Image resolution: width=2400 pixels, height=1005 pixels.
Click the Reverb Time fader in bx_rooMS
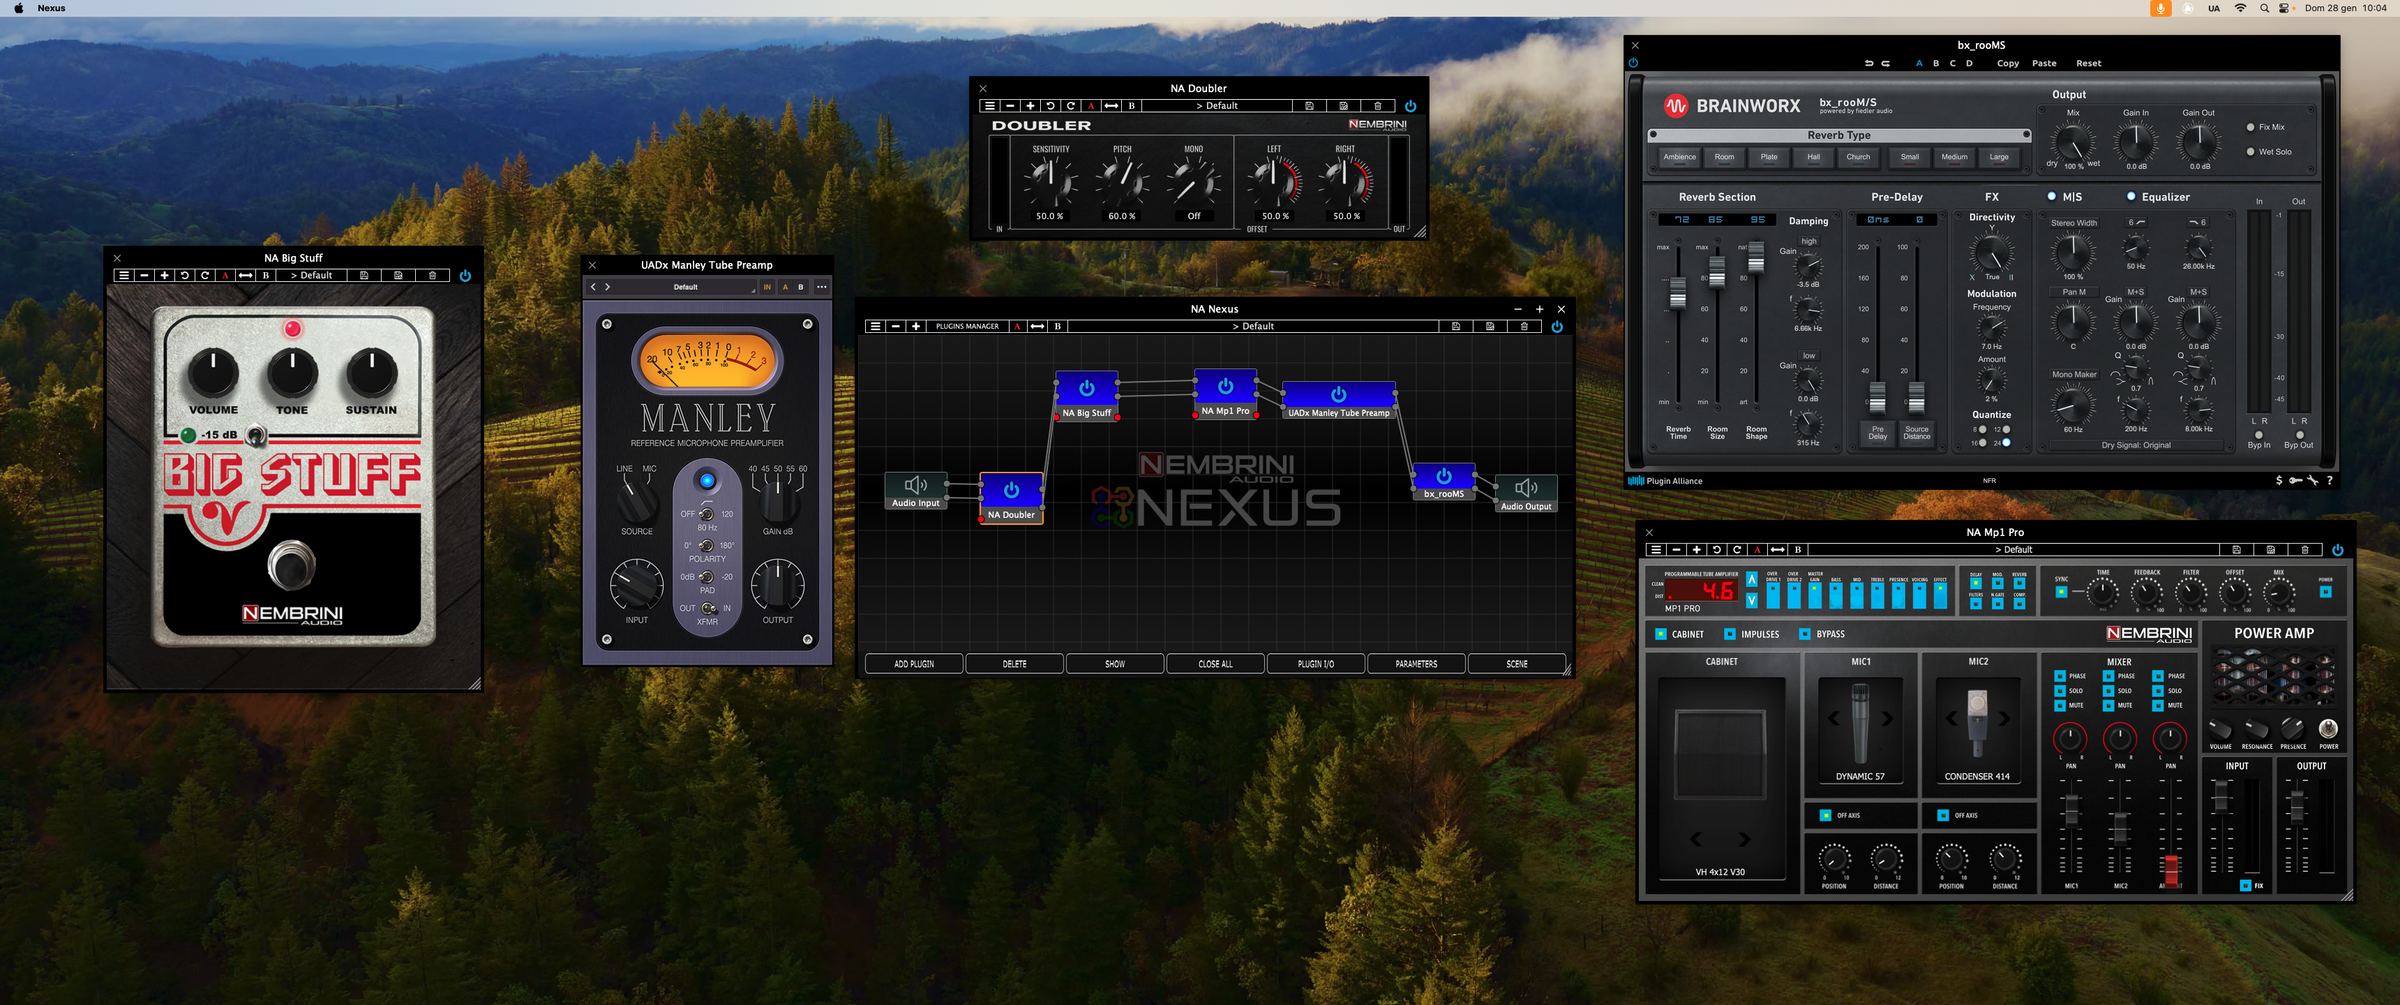[x=1677, y=292]
